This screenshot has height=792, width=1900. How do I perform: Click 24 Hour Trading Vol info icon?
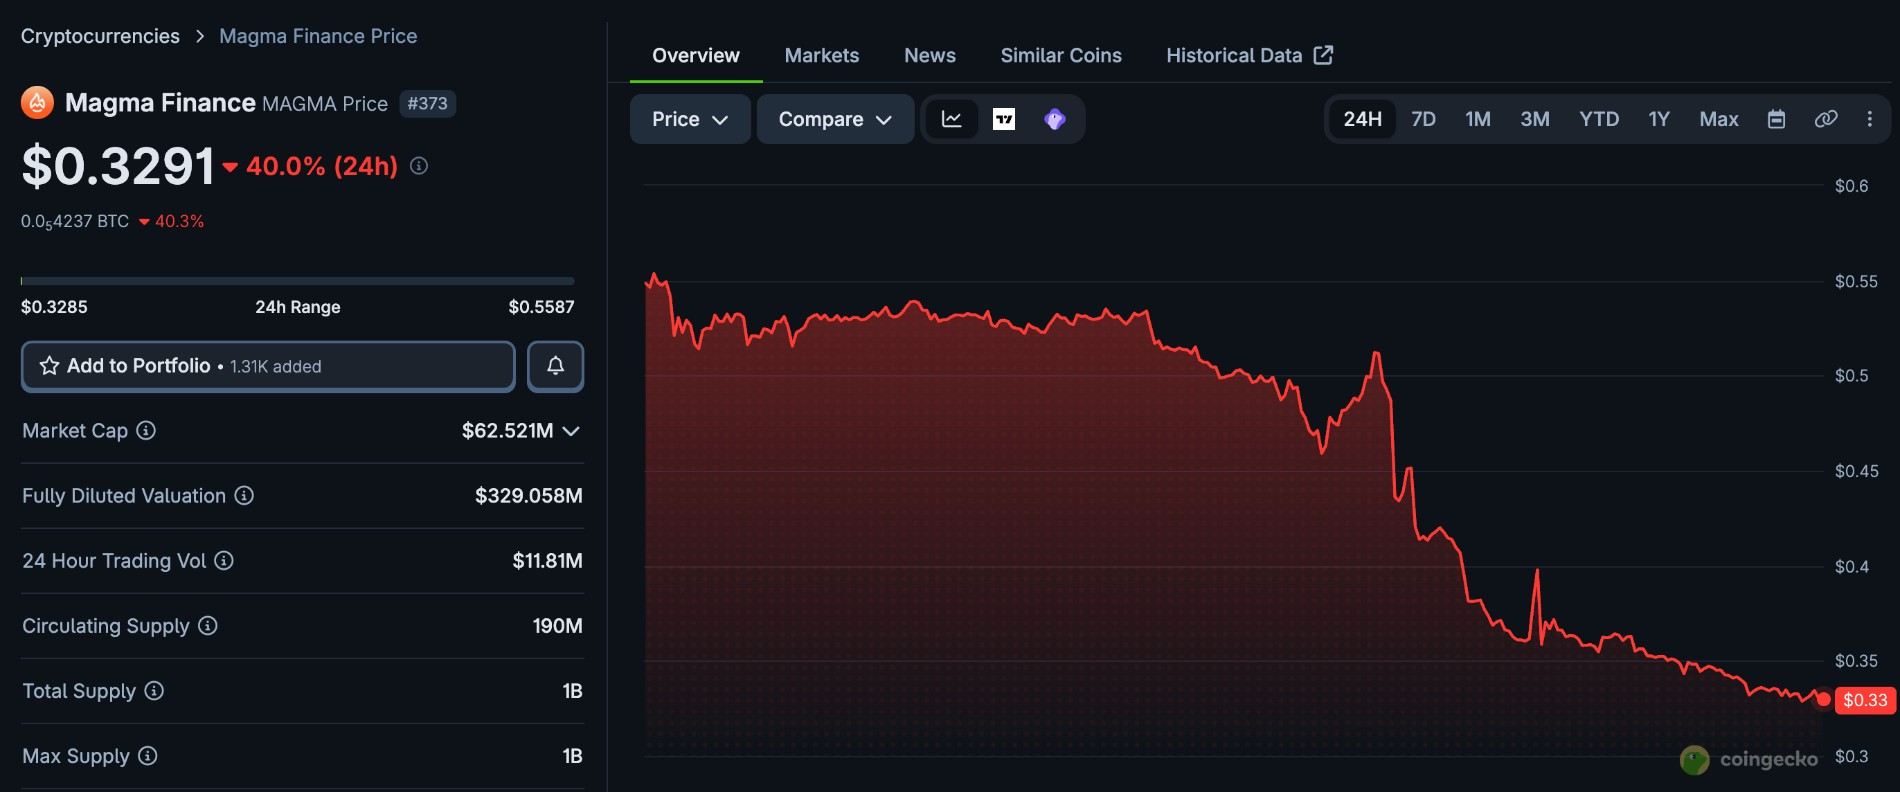224,561
